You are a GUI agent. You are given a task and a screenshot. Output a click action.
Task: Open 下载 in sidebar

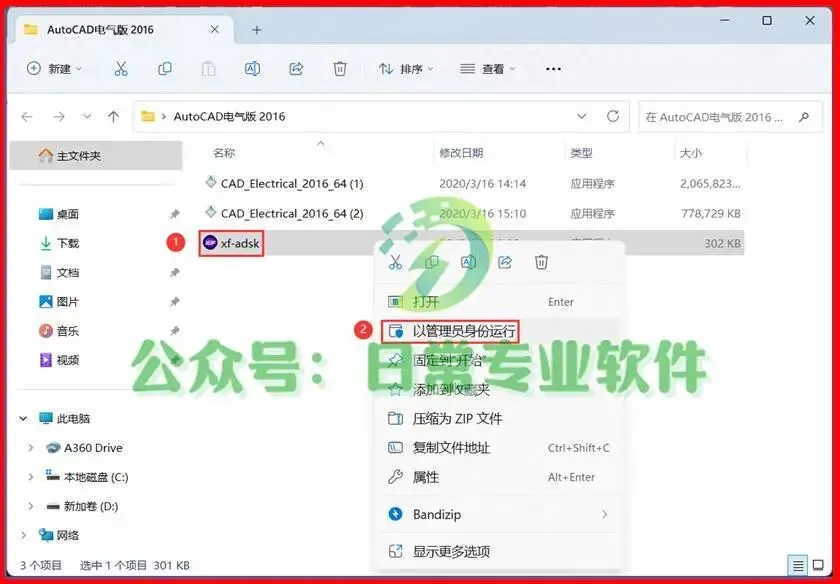pyautogui.click(x=68, y=243)
